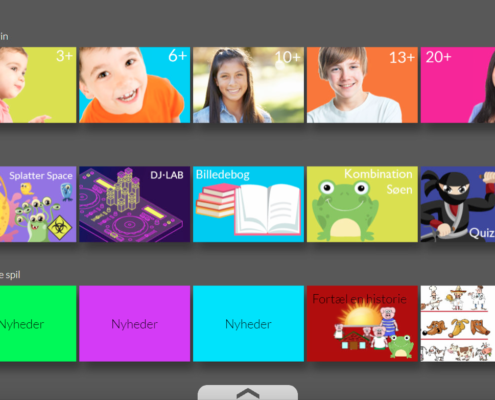This screenshot has height=400, width=495.
Task: Click the open book illustration in Billedebog
Action: pos(268,209)
